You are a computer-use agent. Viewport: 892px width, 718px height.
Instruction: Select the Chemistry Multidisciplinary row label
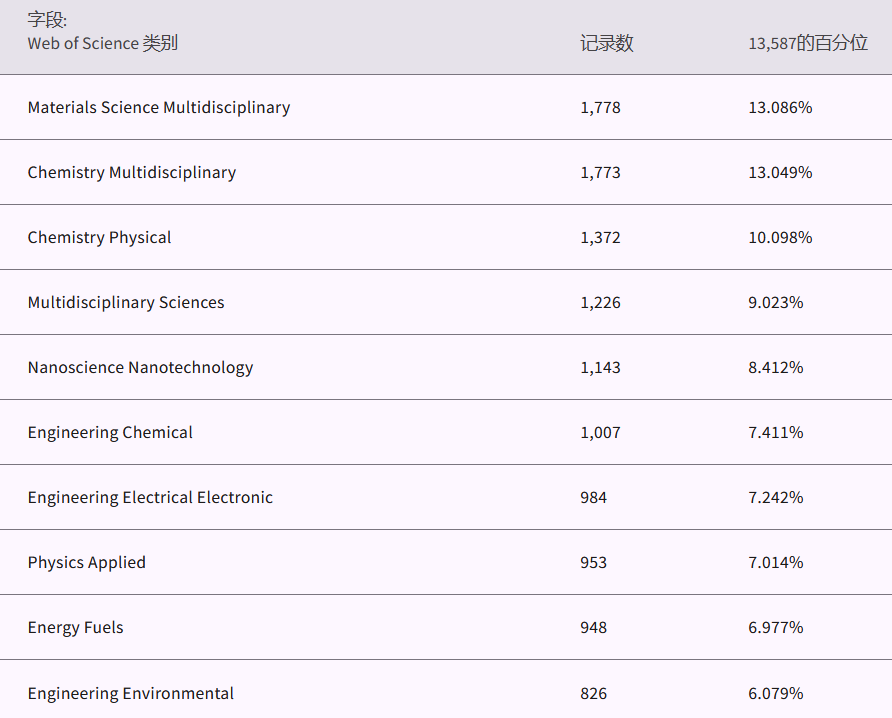(x=132, y=172)
